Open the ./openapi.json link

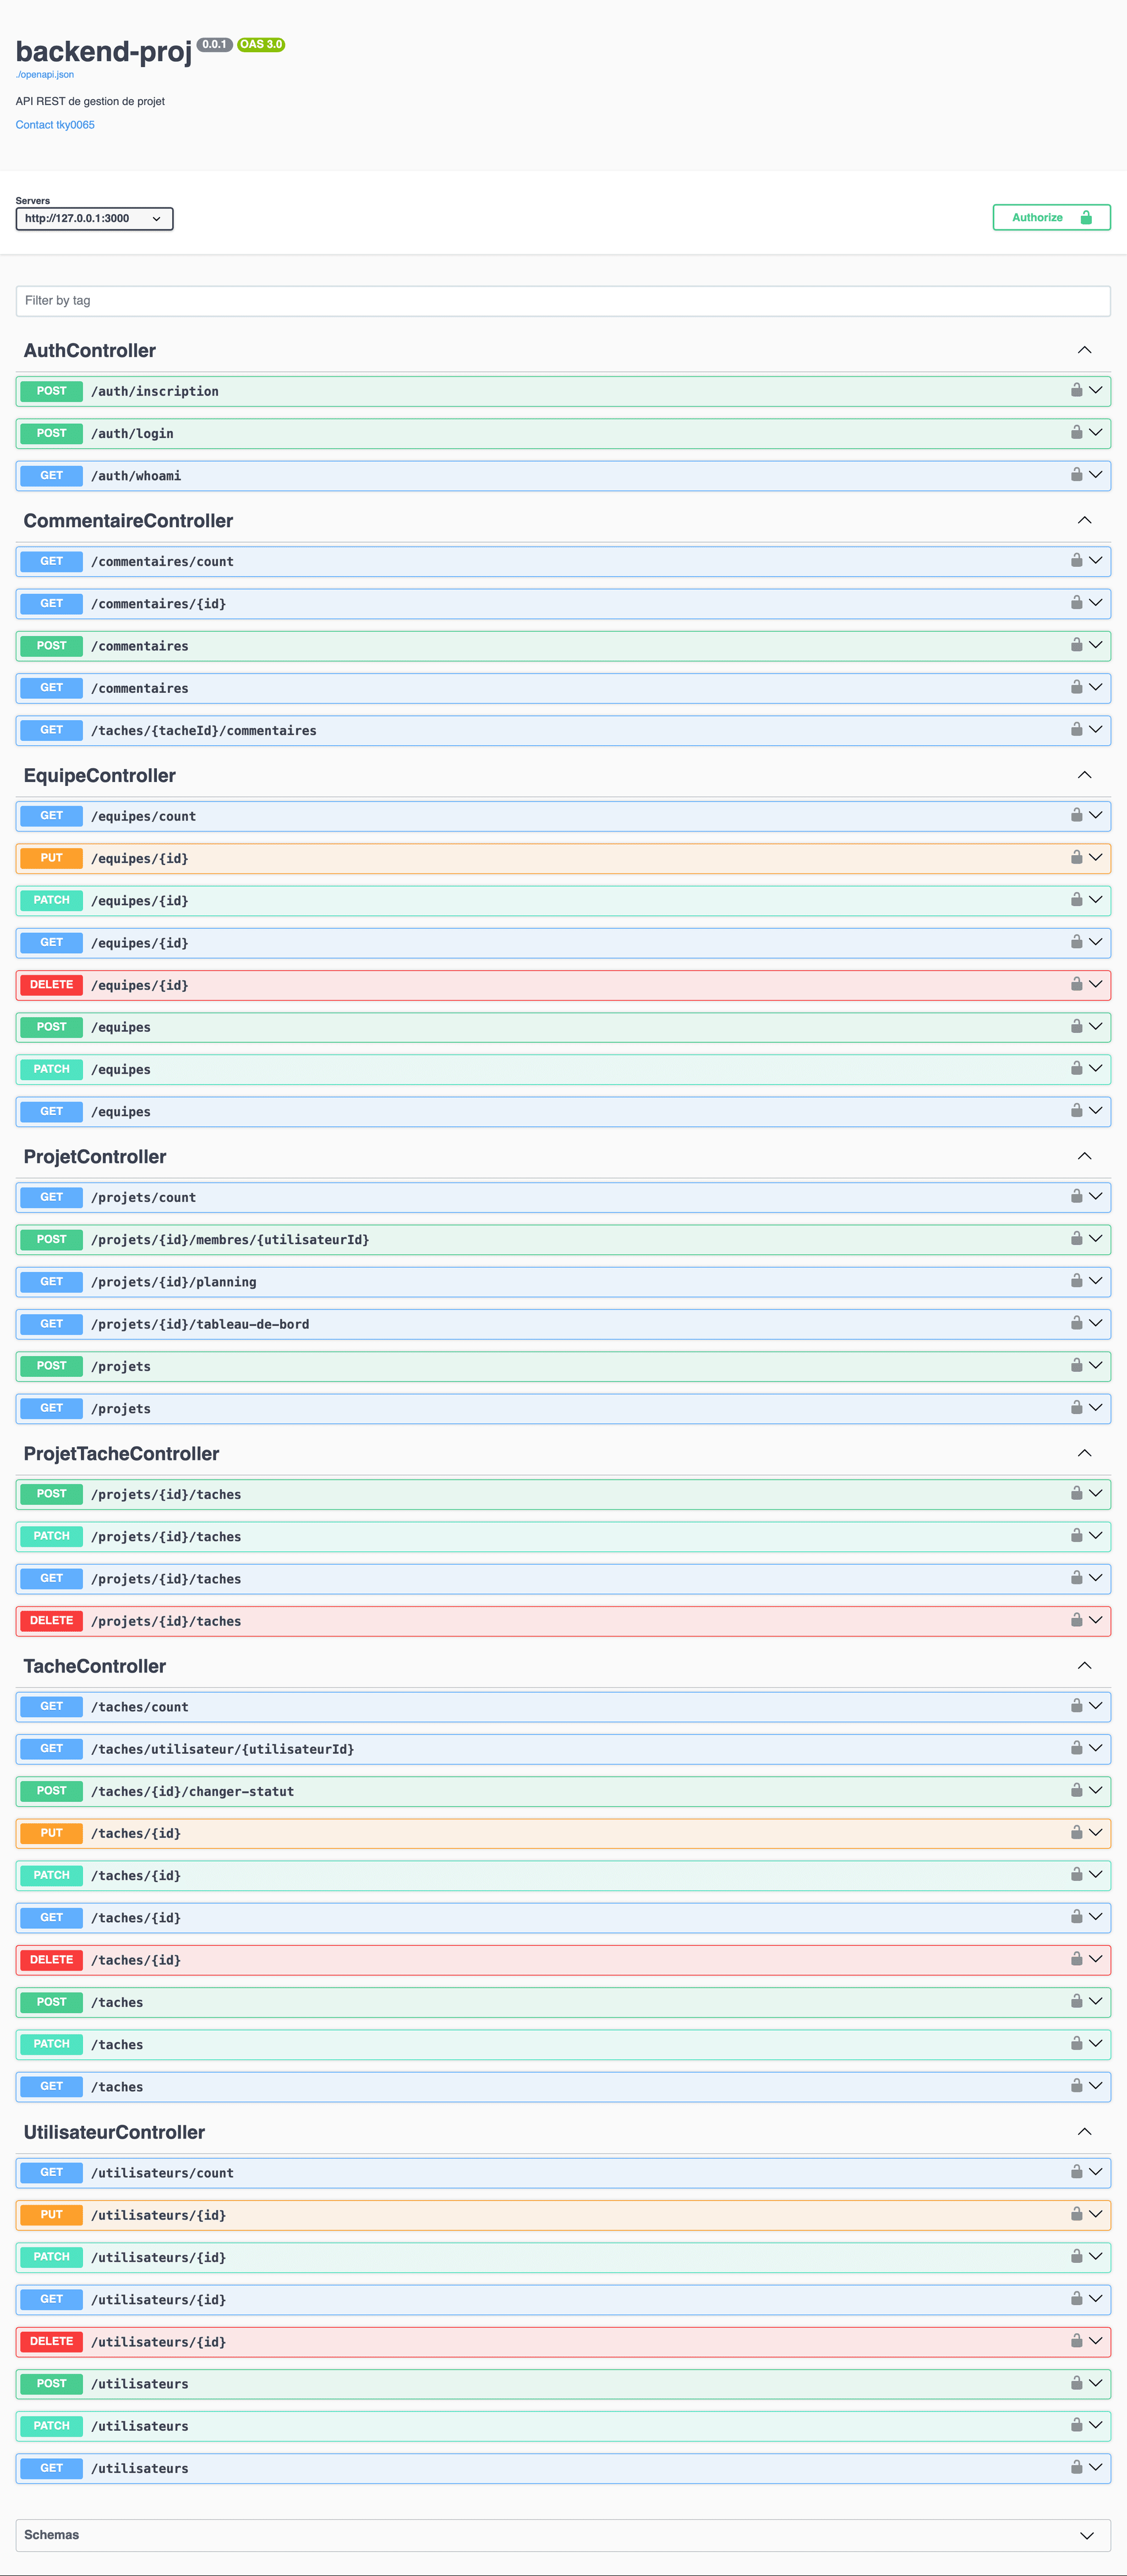point(45,75)
